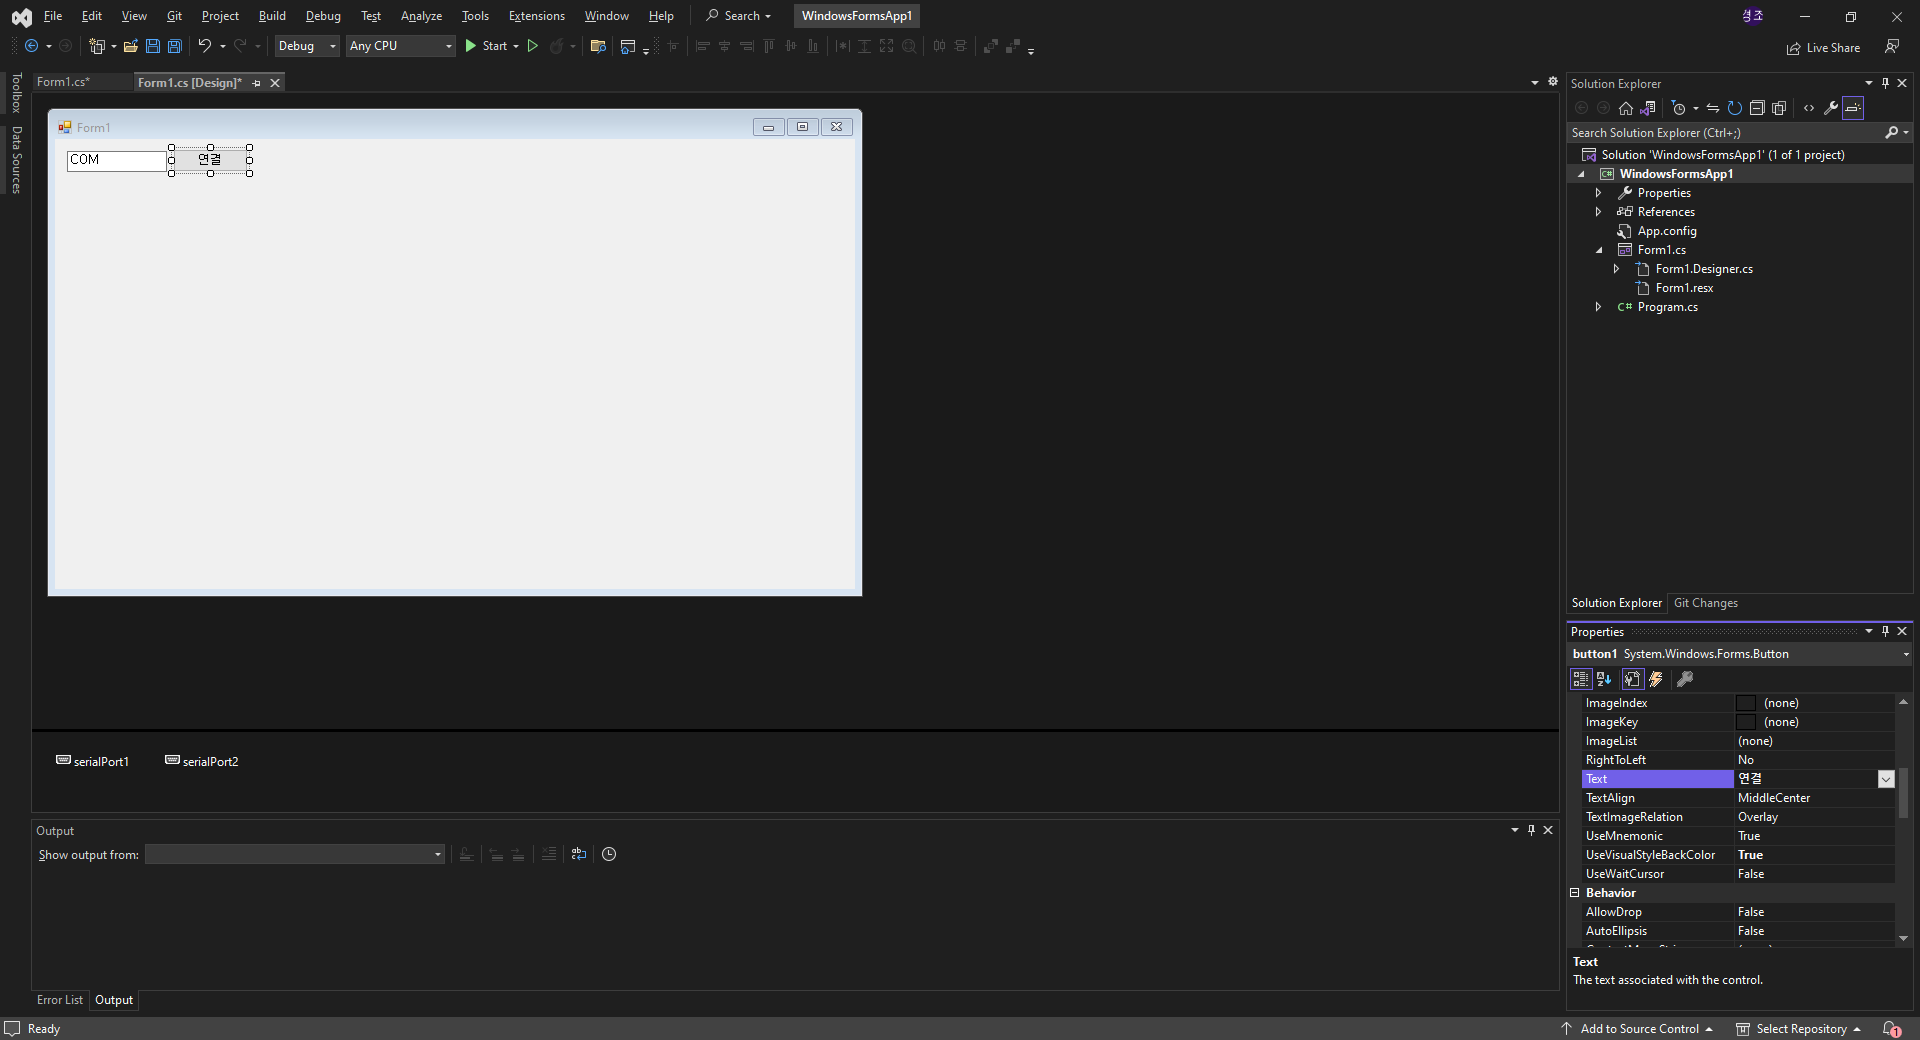Image resolution: width=1920 pixels, height=1040 pixels.
Task: Click the Save All toolbar icon
Action: [174, 46]
